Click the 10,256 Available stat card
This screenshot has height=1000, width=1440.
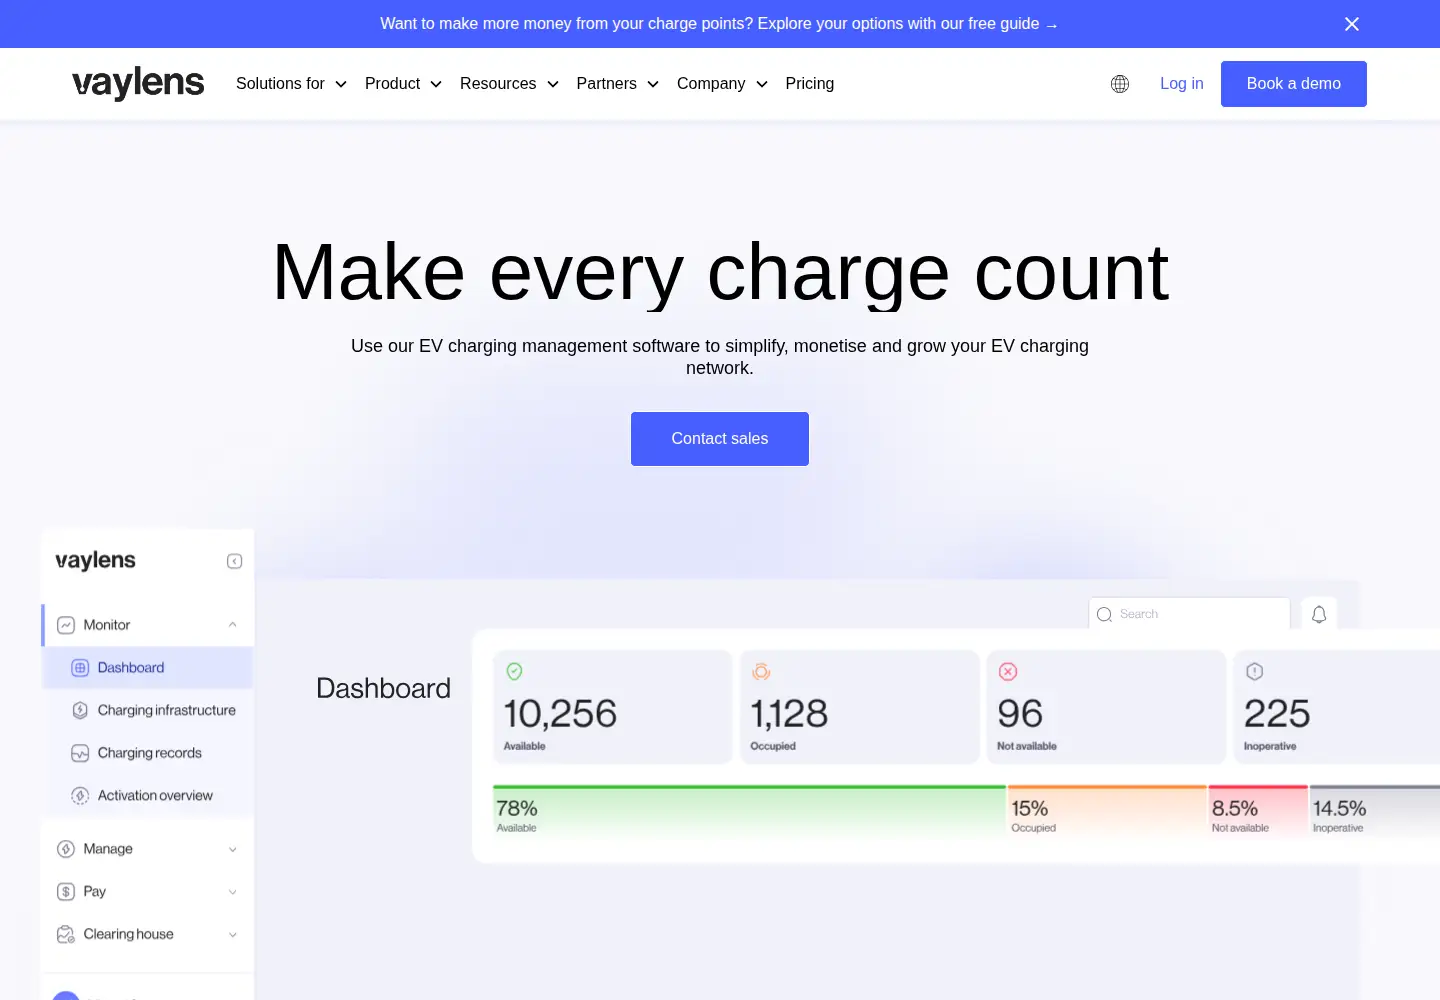(613, 707)
